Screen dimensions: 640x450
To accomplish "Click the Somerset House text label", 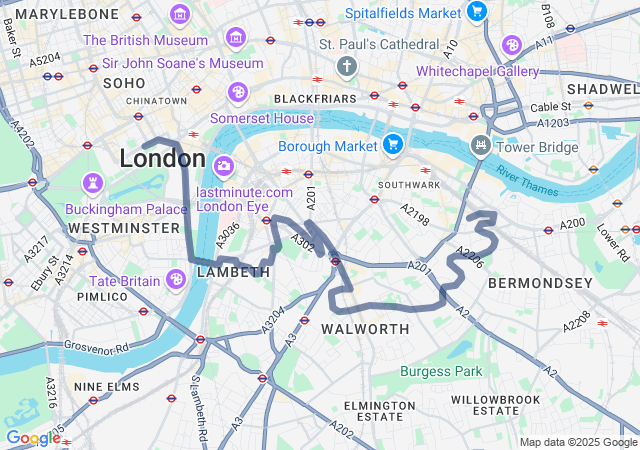I will tap(262, 118).
